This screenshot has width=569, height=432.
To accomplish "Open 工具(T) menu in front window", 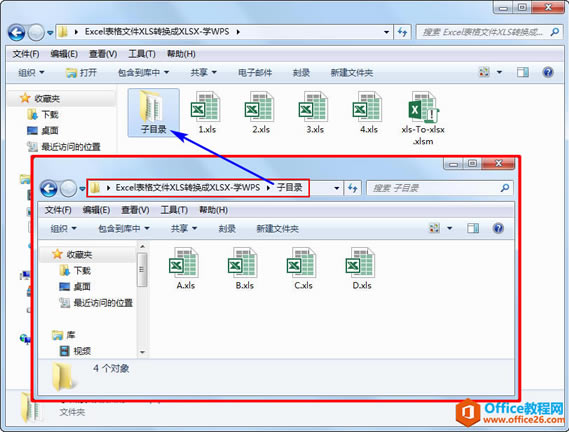I will coord(174,210).
